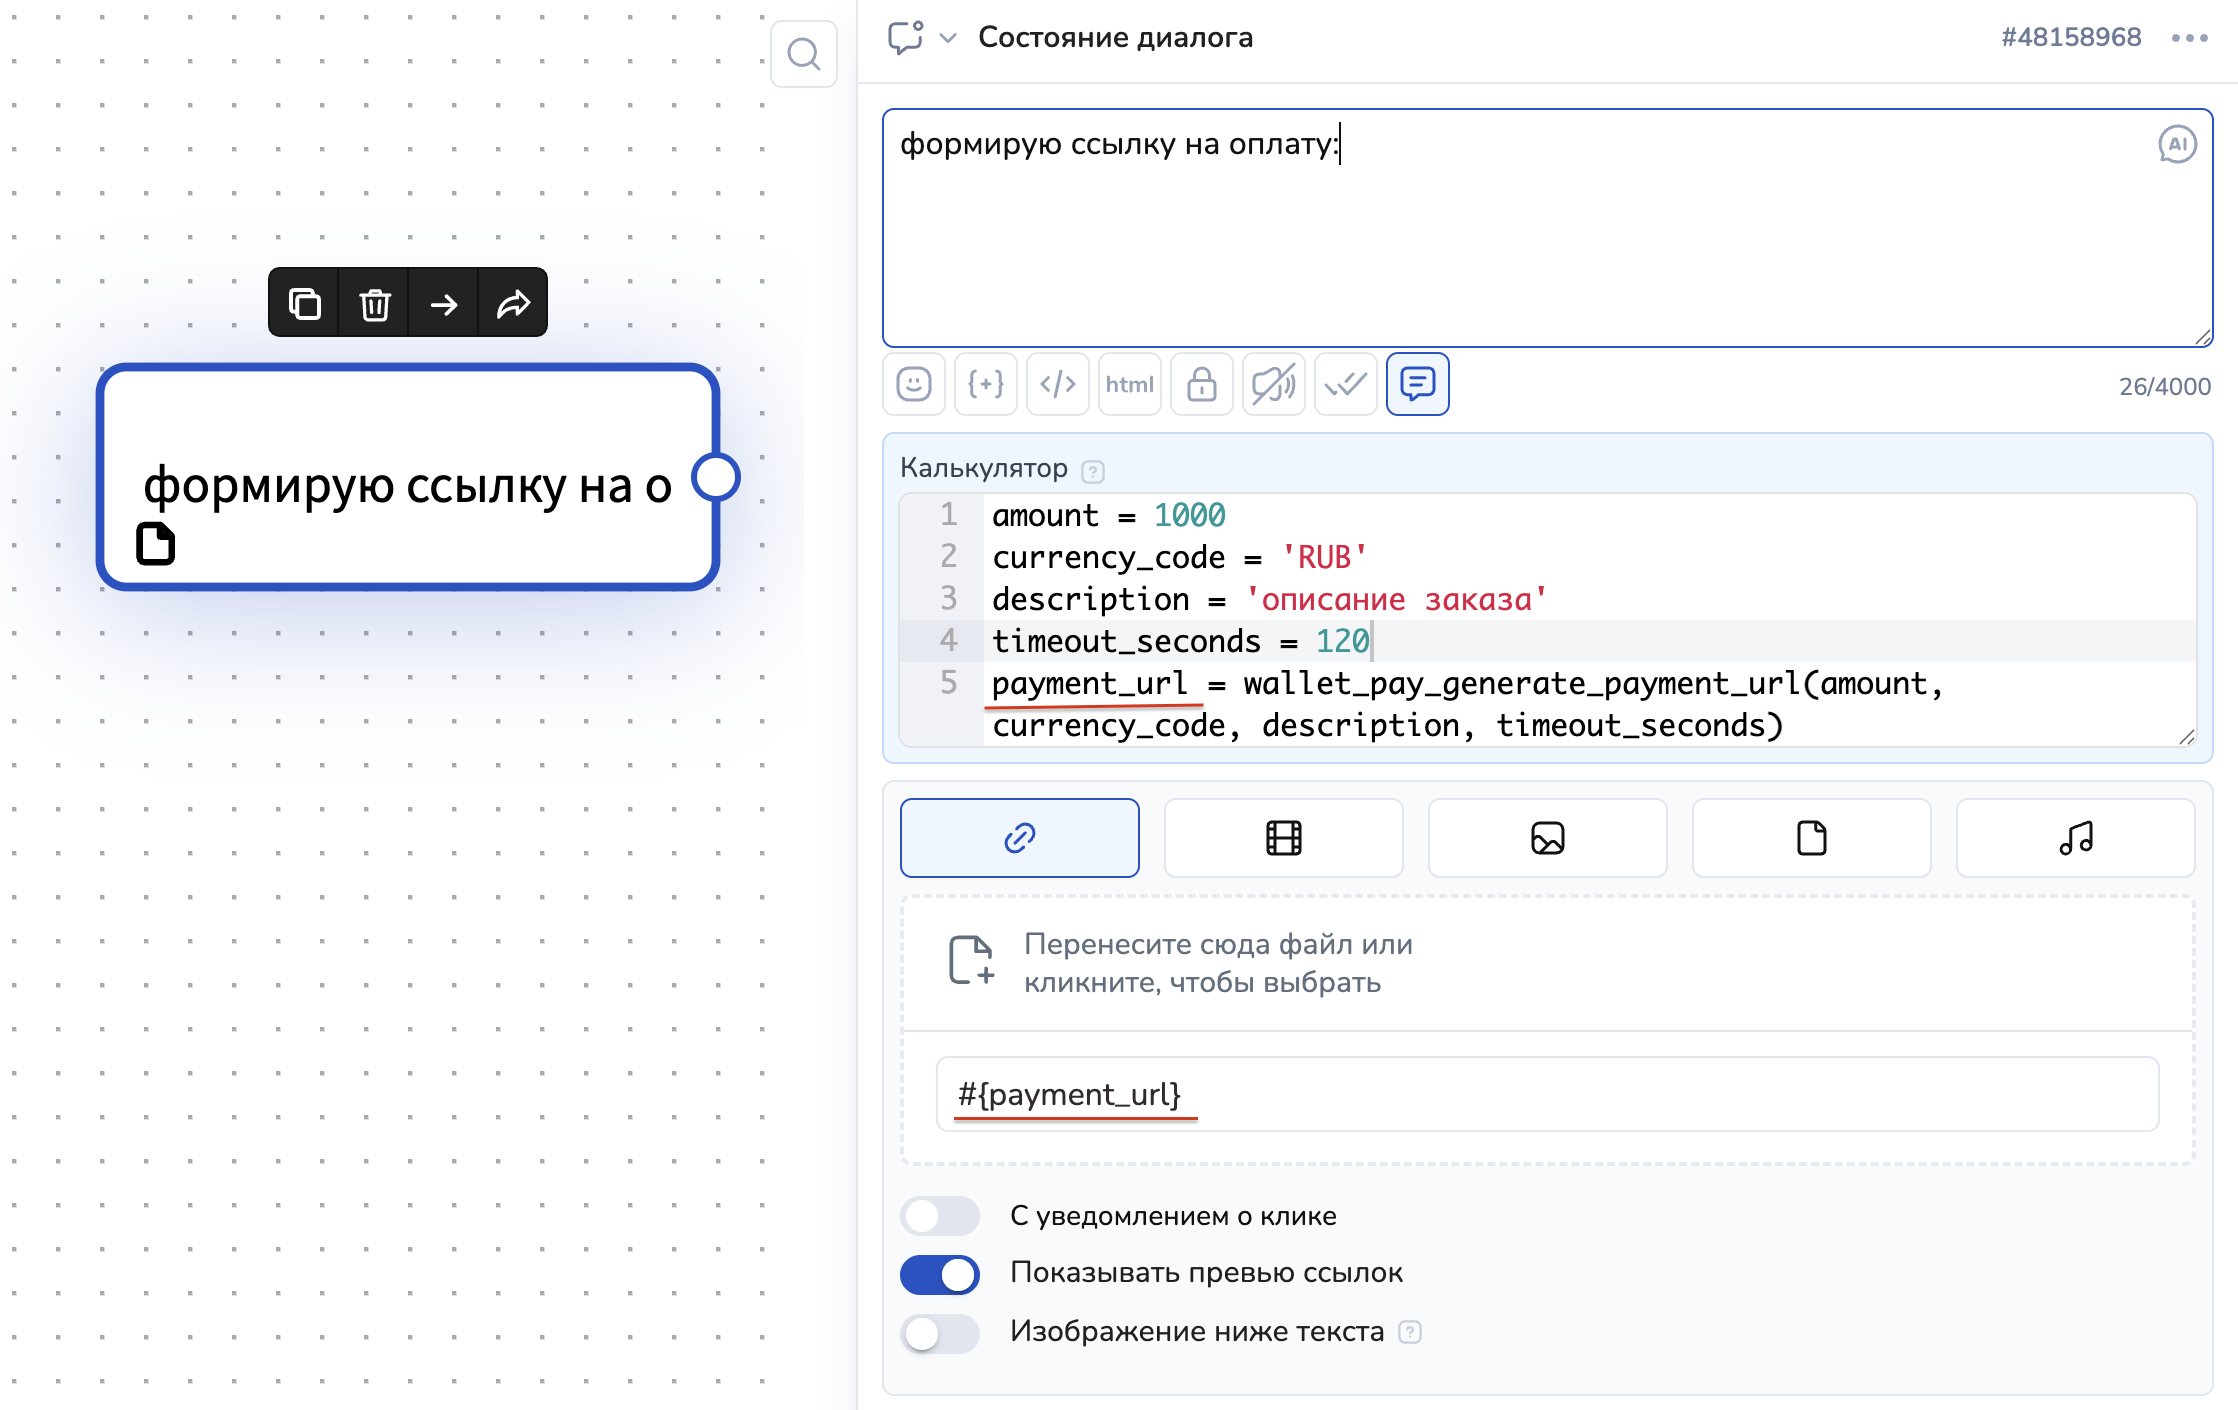
Task: Switch to the video attachment tab
Action: coord(1283,838)
